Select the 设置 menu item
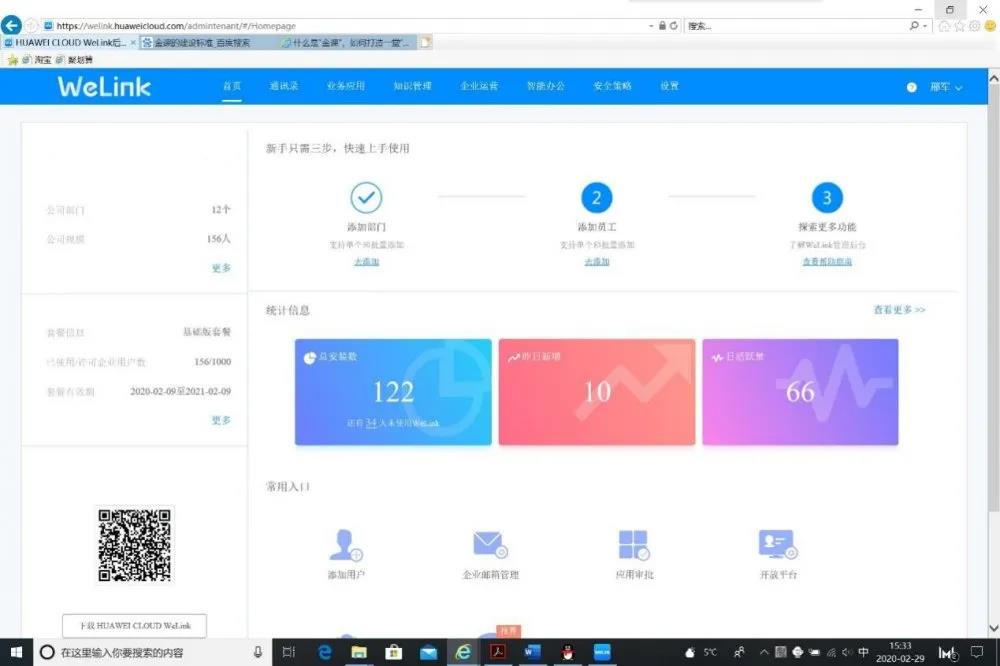Viewport: 1000px width, 666px height. click(669, 86)
